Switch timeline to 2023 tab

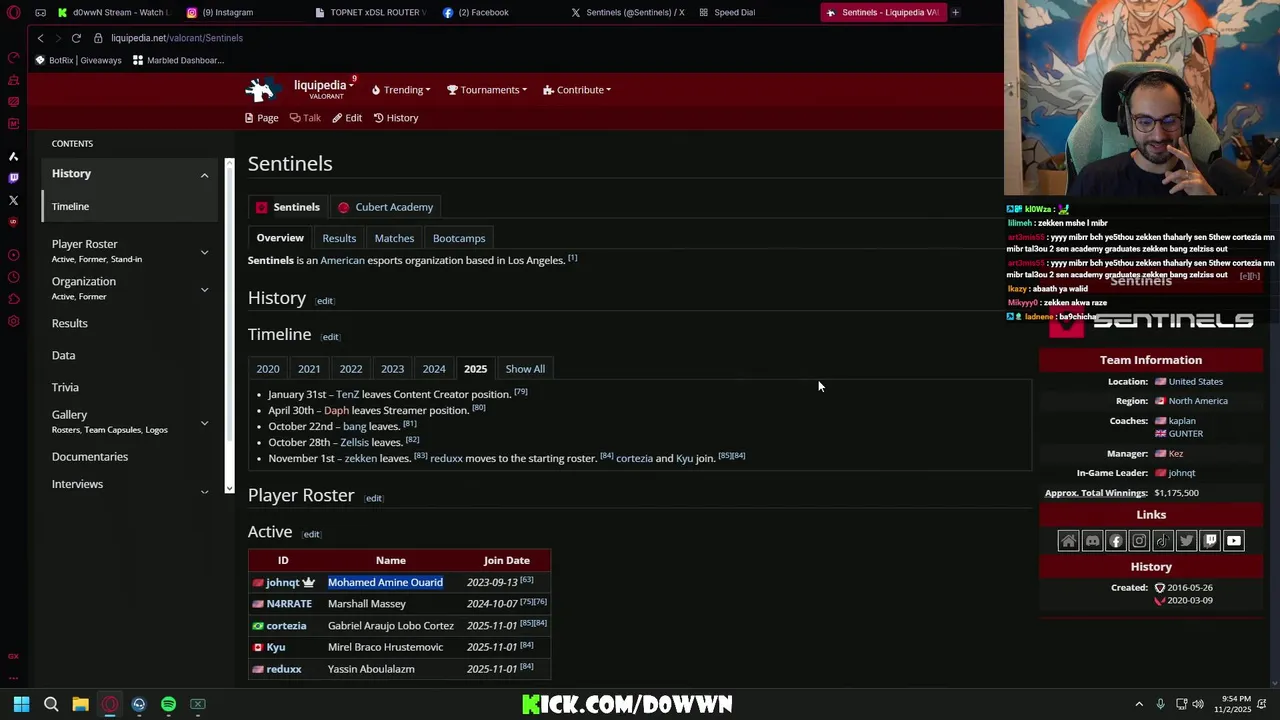[x=392, y=369]
